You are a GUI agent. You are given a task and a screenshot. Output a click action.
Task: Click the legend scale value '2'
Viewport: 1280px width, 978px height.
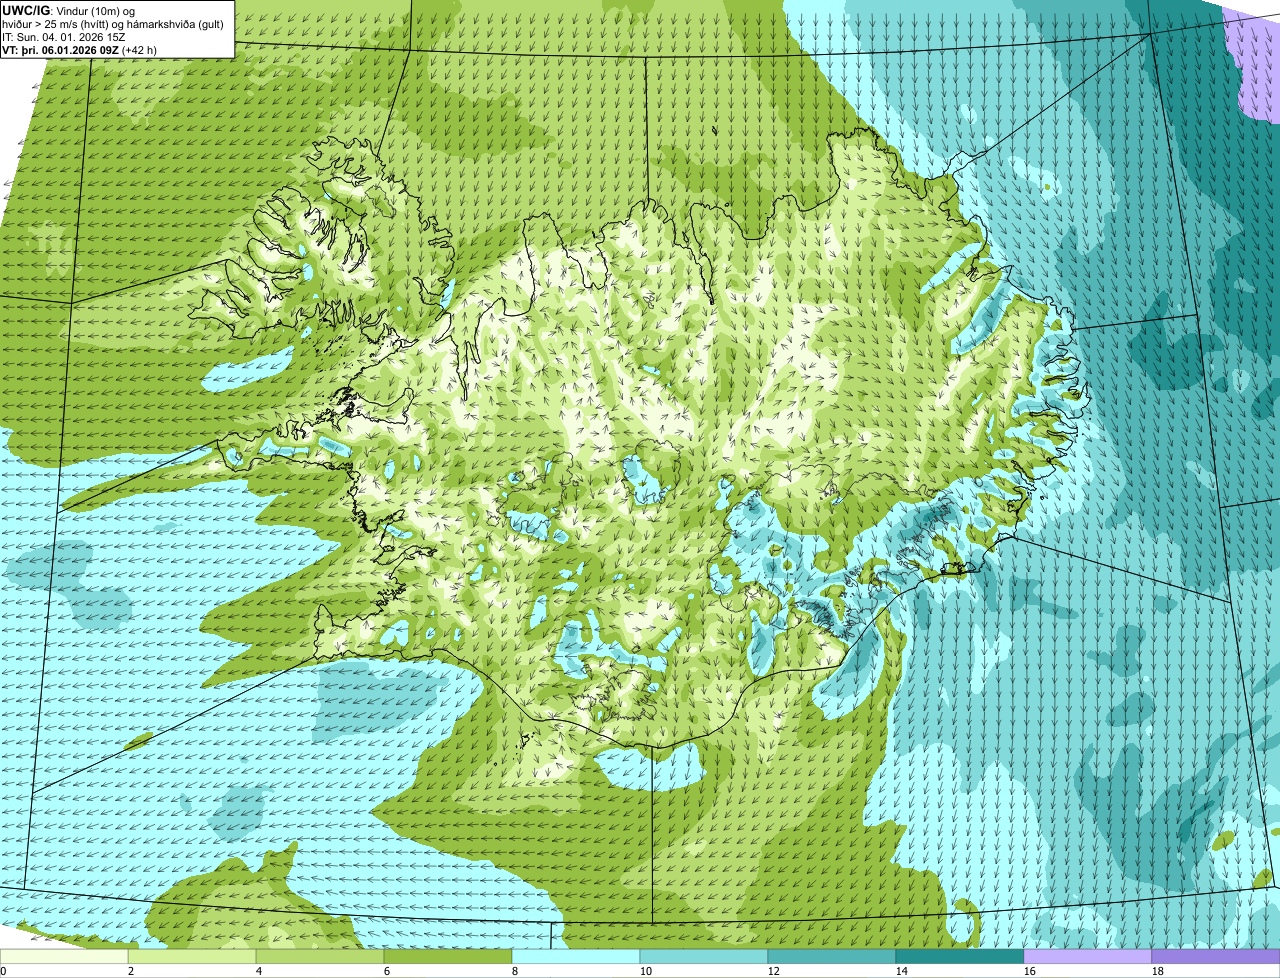click(131, 971)
